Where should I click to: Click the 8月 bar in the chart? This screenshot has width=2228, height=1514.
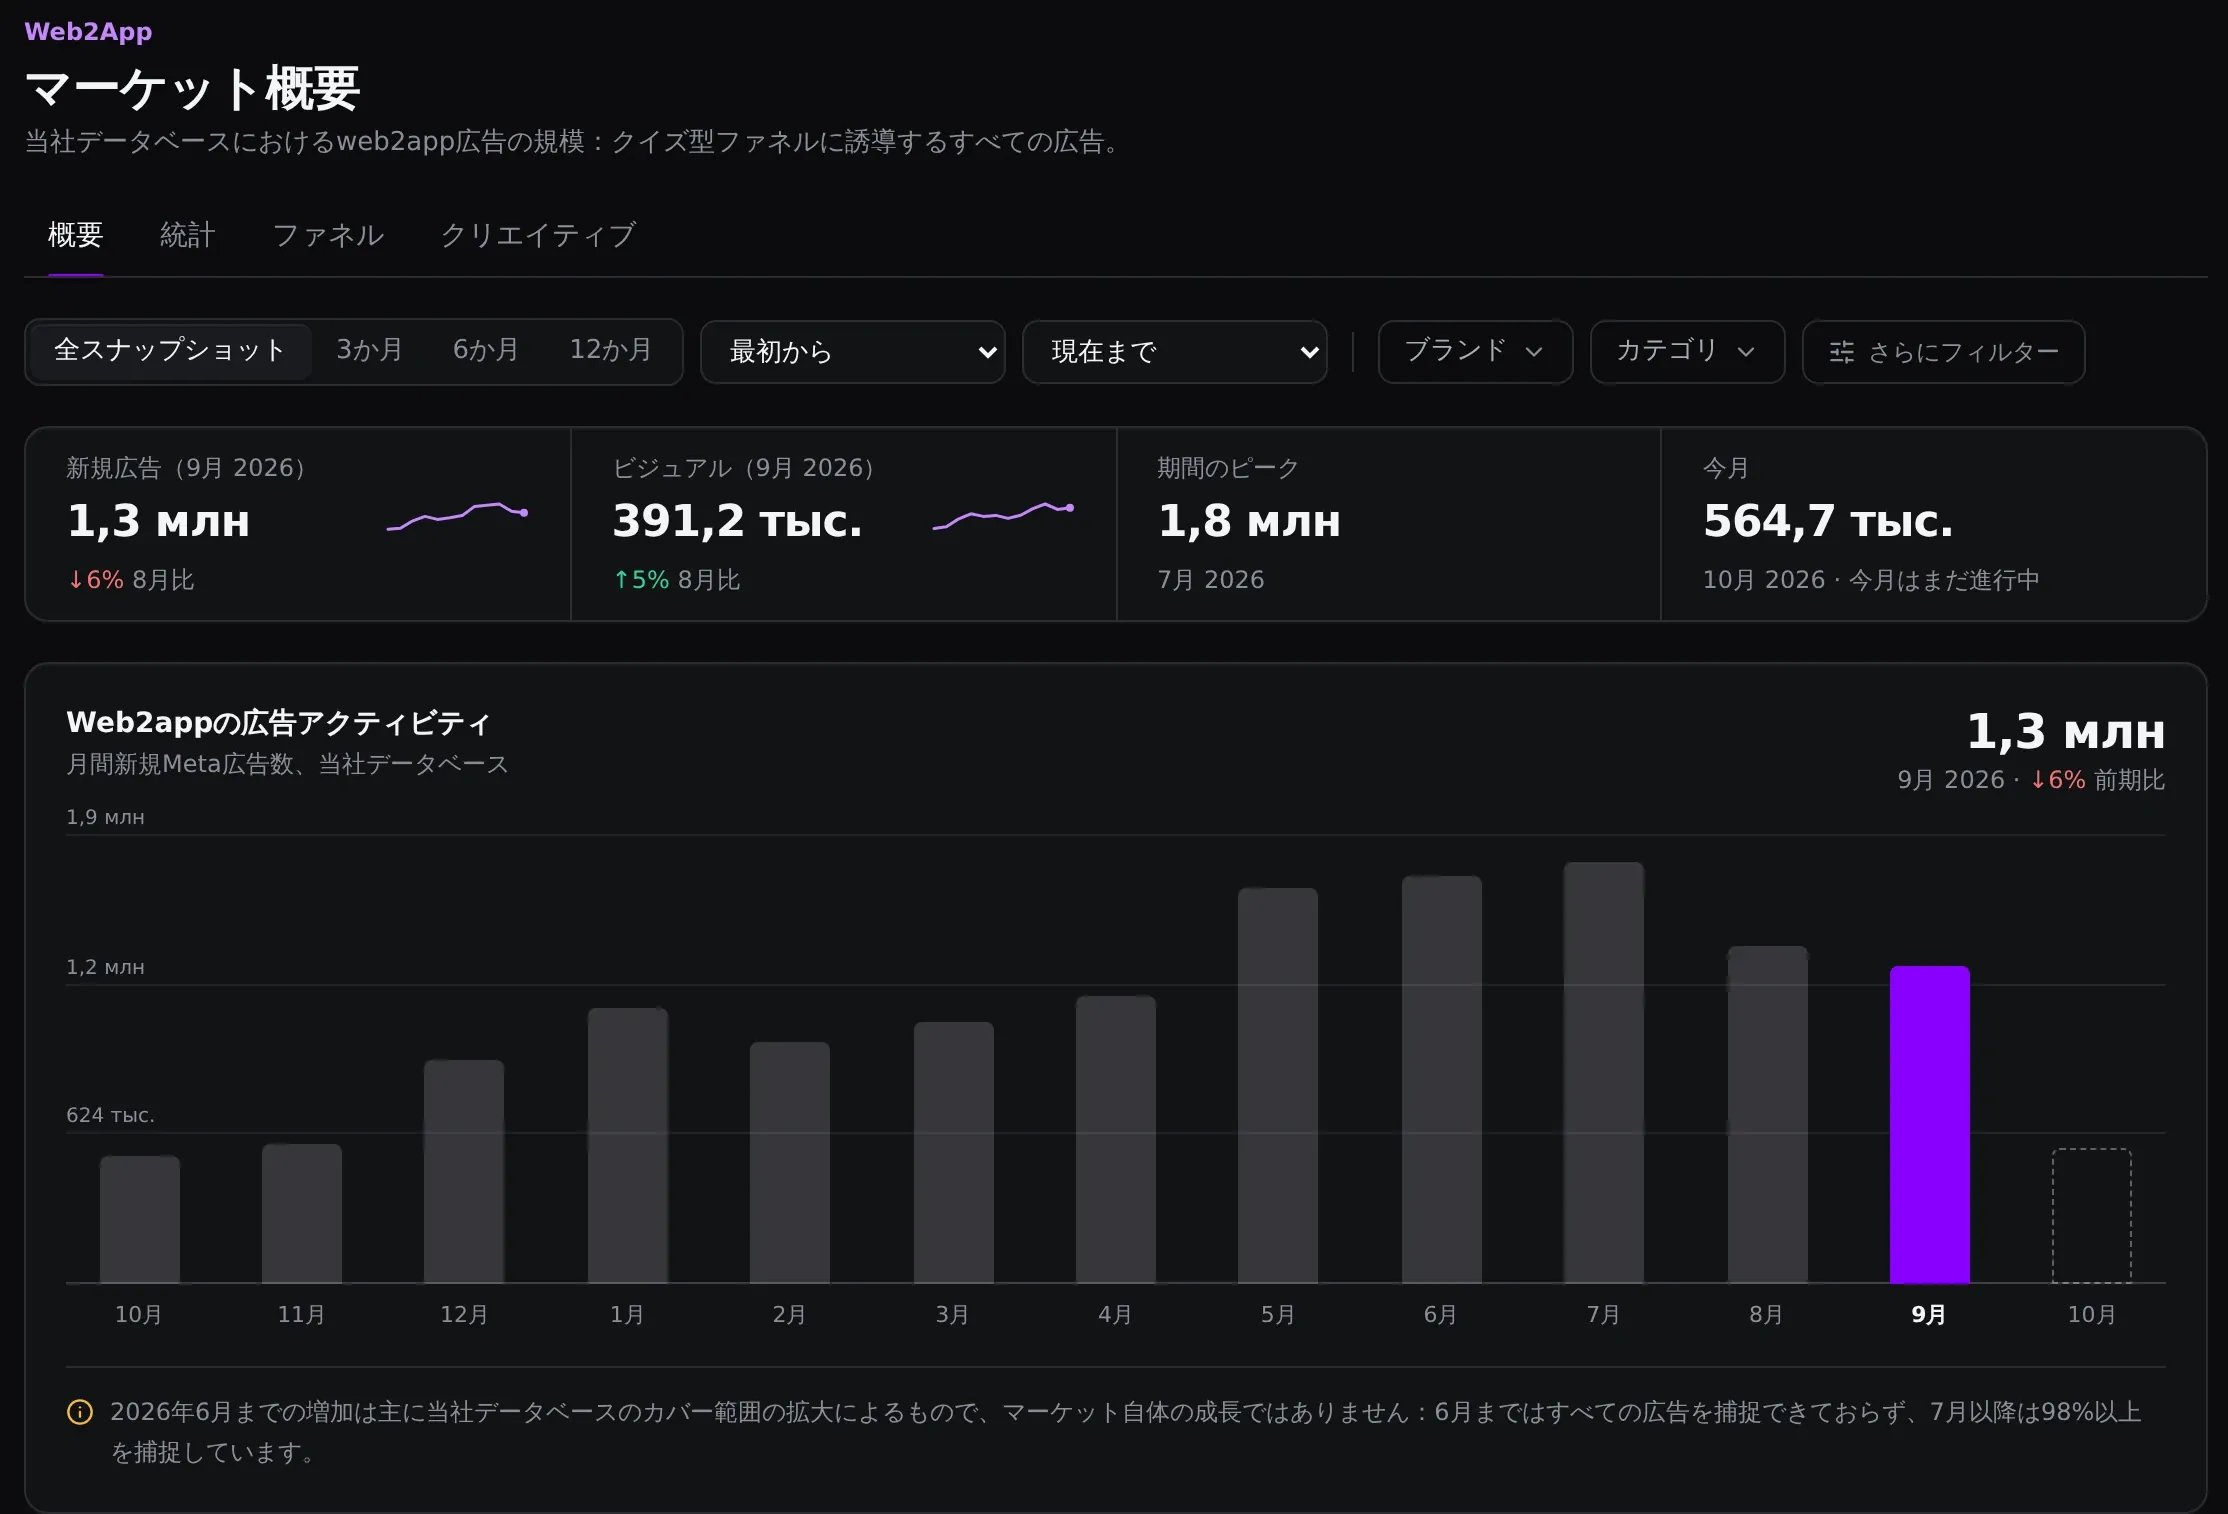pos(1767,1114)
